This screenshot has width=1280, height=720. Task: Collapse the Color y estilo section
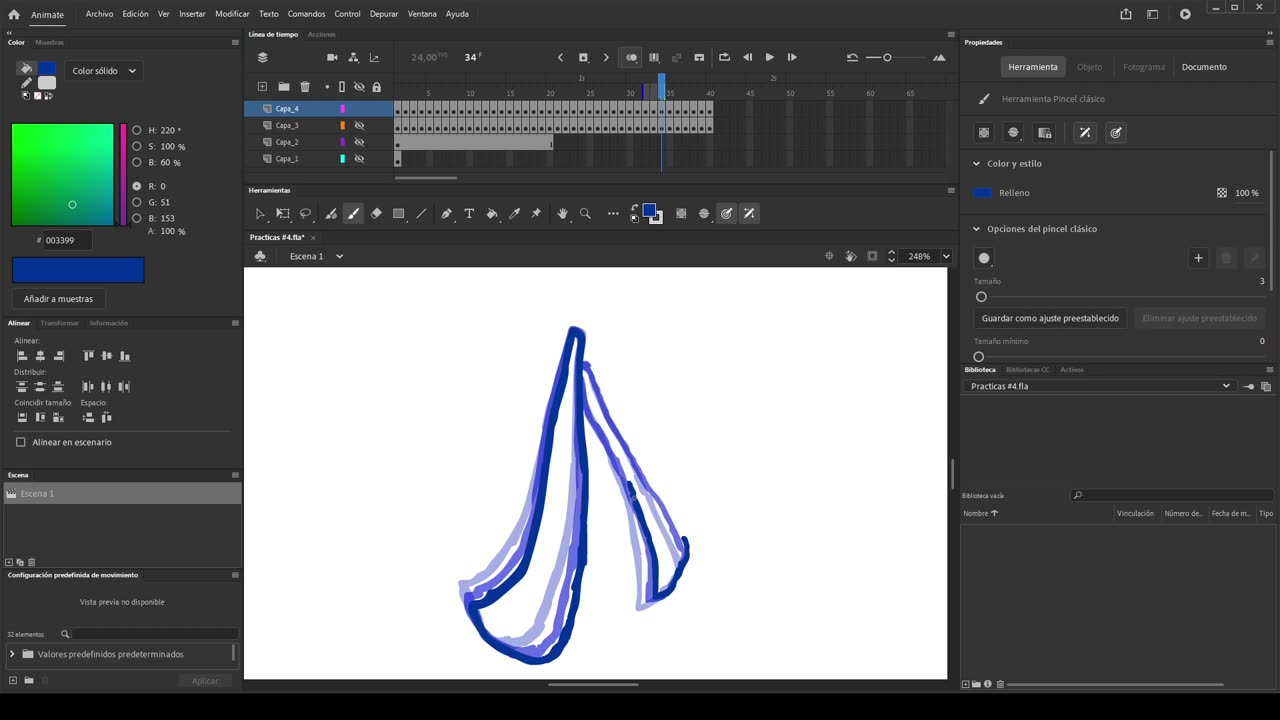[977, 163]
